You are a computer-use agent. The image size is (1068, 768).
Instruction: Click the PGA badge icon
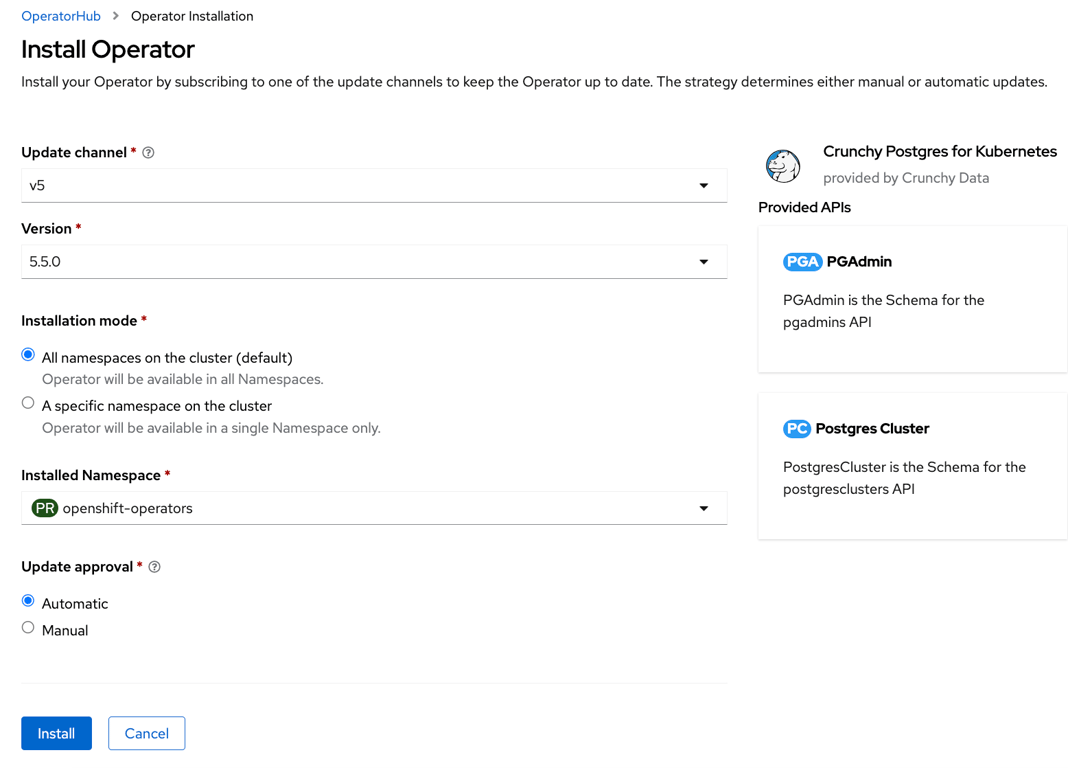tap(802, 261)
